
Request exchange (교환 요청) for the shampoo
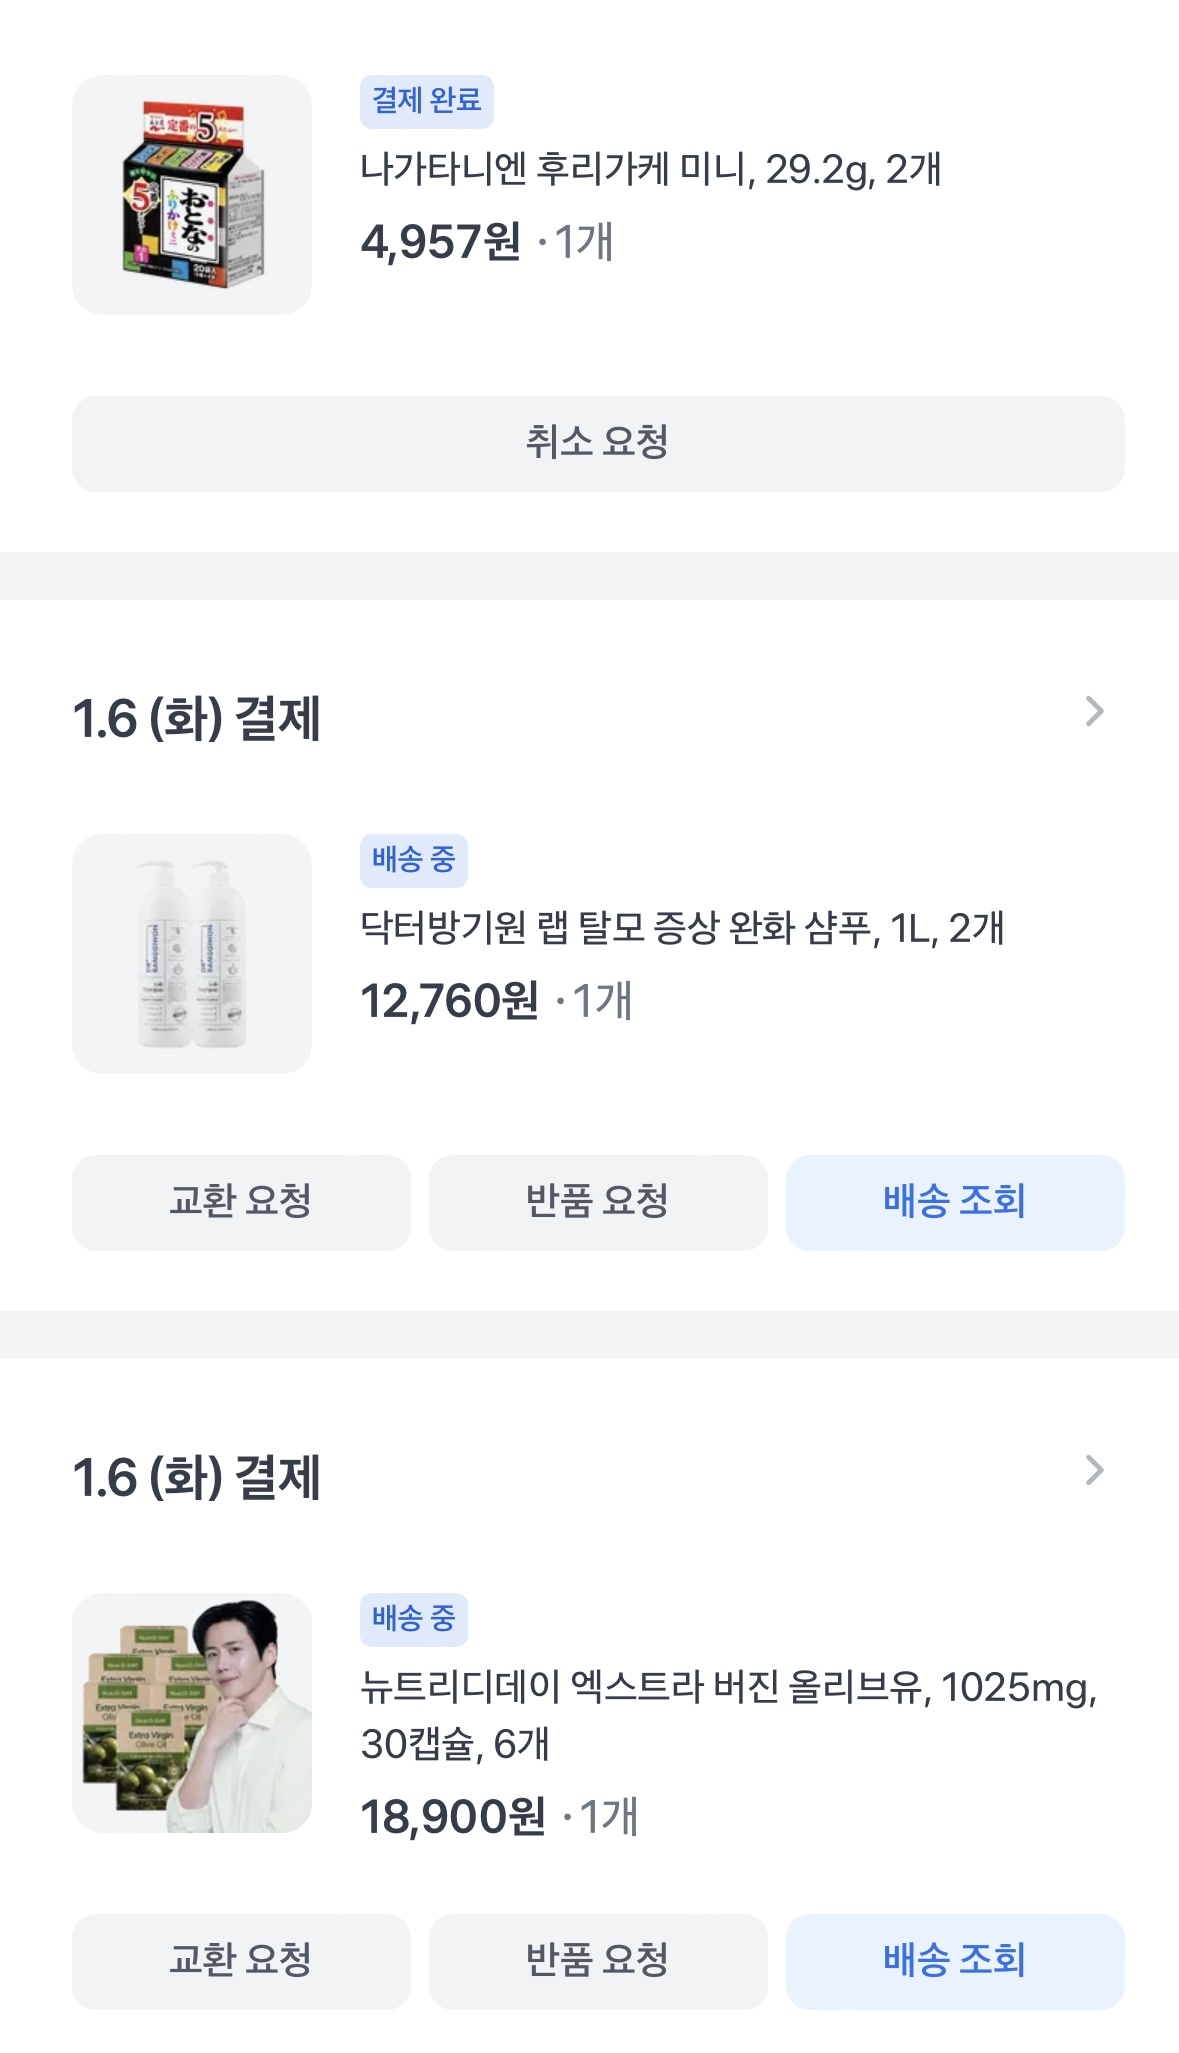[241, 1202]
